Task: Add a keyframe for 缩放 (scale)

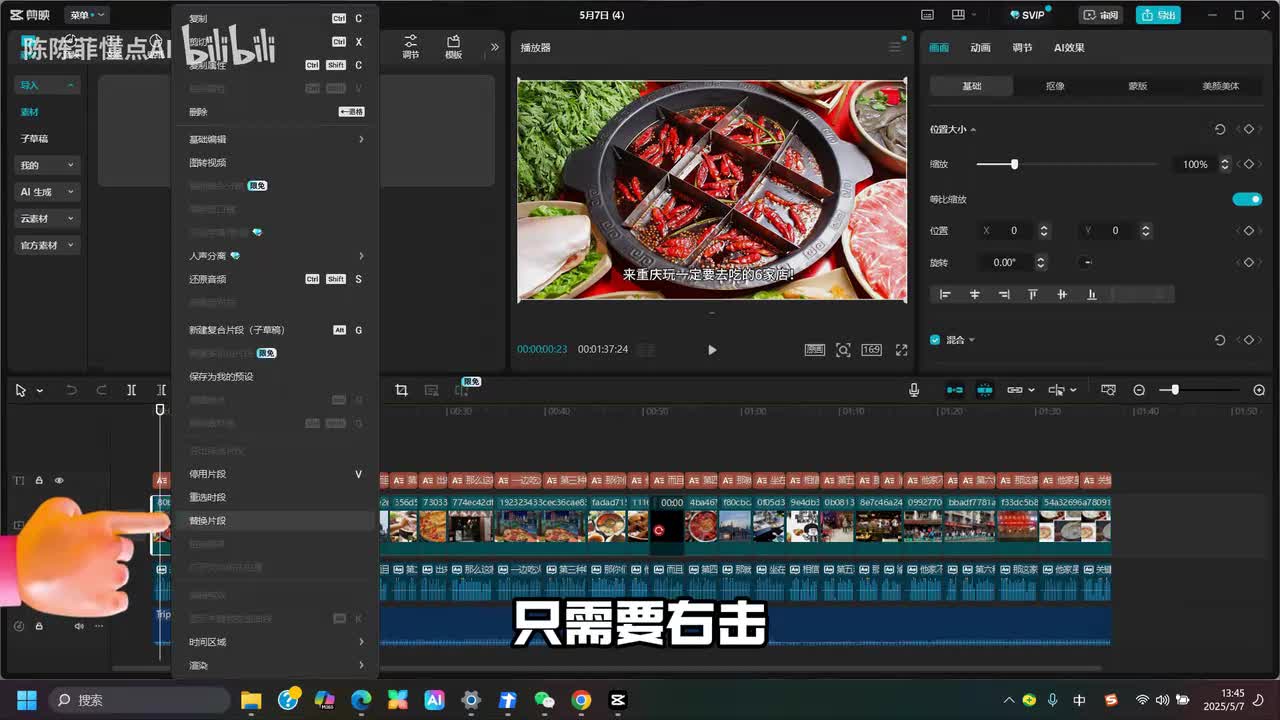Action: click(x=1248, y=164)
